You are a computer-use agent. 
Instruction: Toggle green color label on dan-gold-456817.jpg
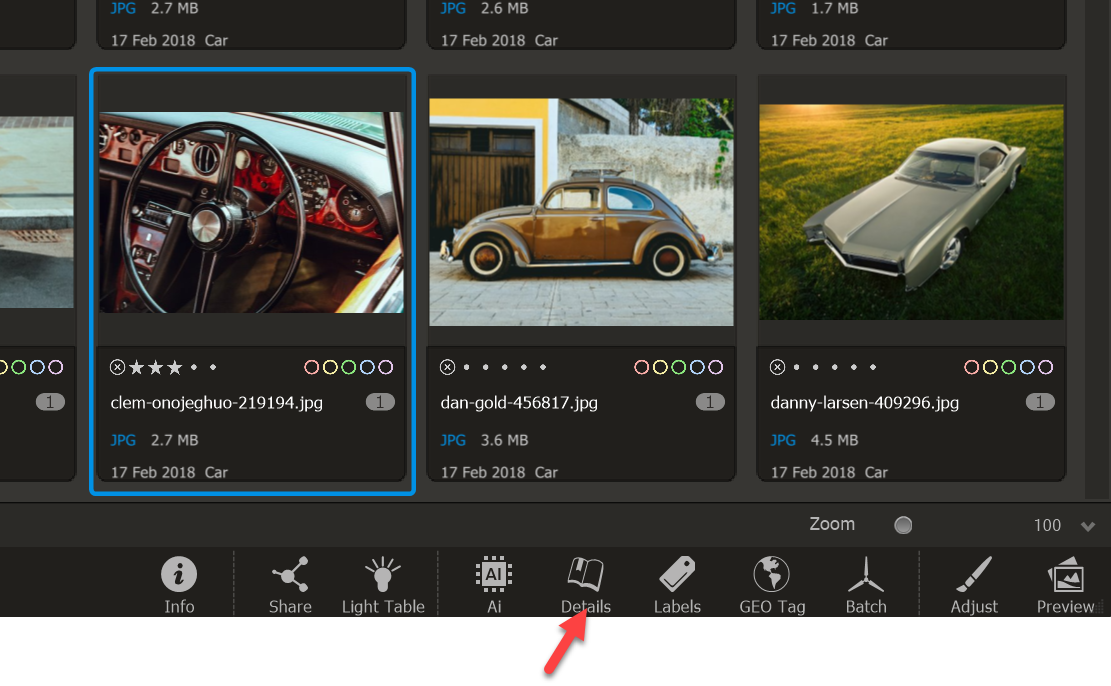679,367
